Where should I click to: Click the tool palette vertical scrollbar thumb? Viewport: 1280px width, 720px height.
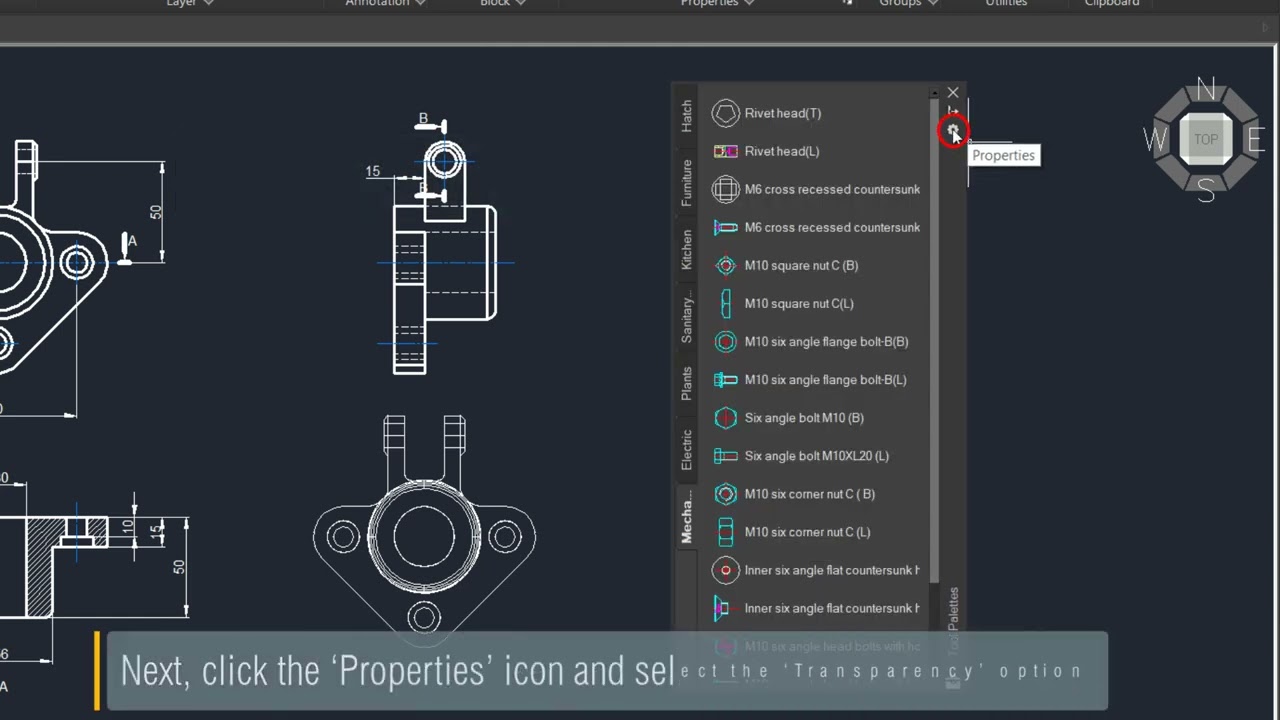tap(934, 340)
